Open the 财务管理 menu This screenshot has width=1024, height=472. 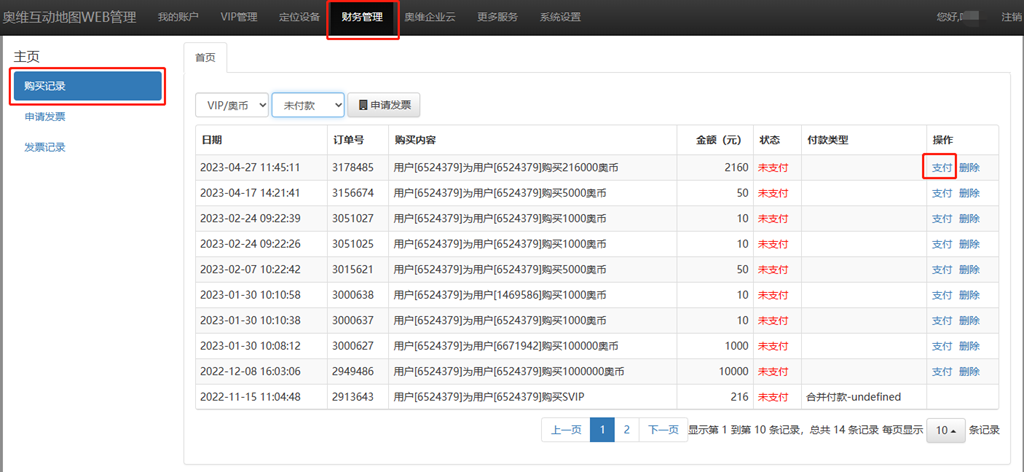[x=362, y=17]
